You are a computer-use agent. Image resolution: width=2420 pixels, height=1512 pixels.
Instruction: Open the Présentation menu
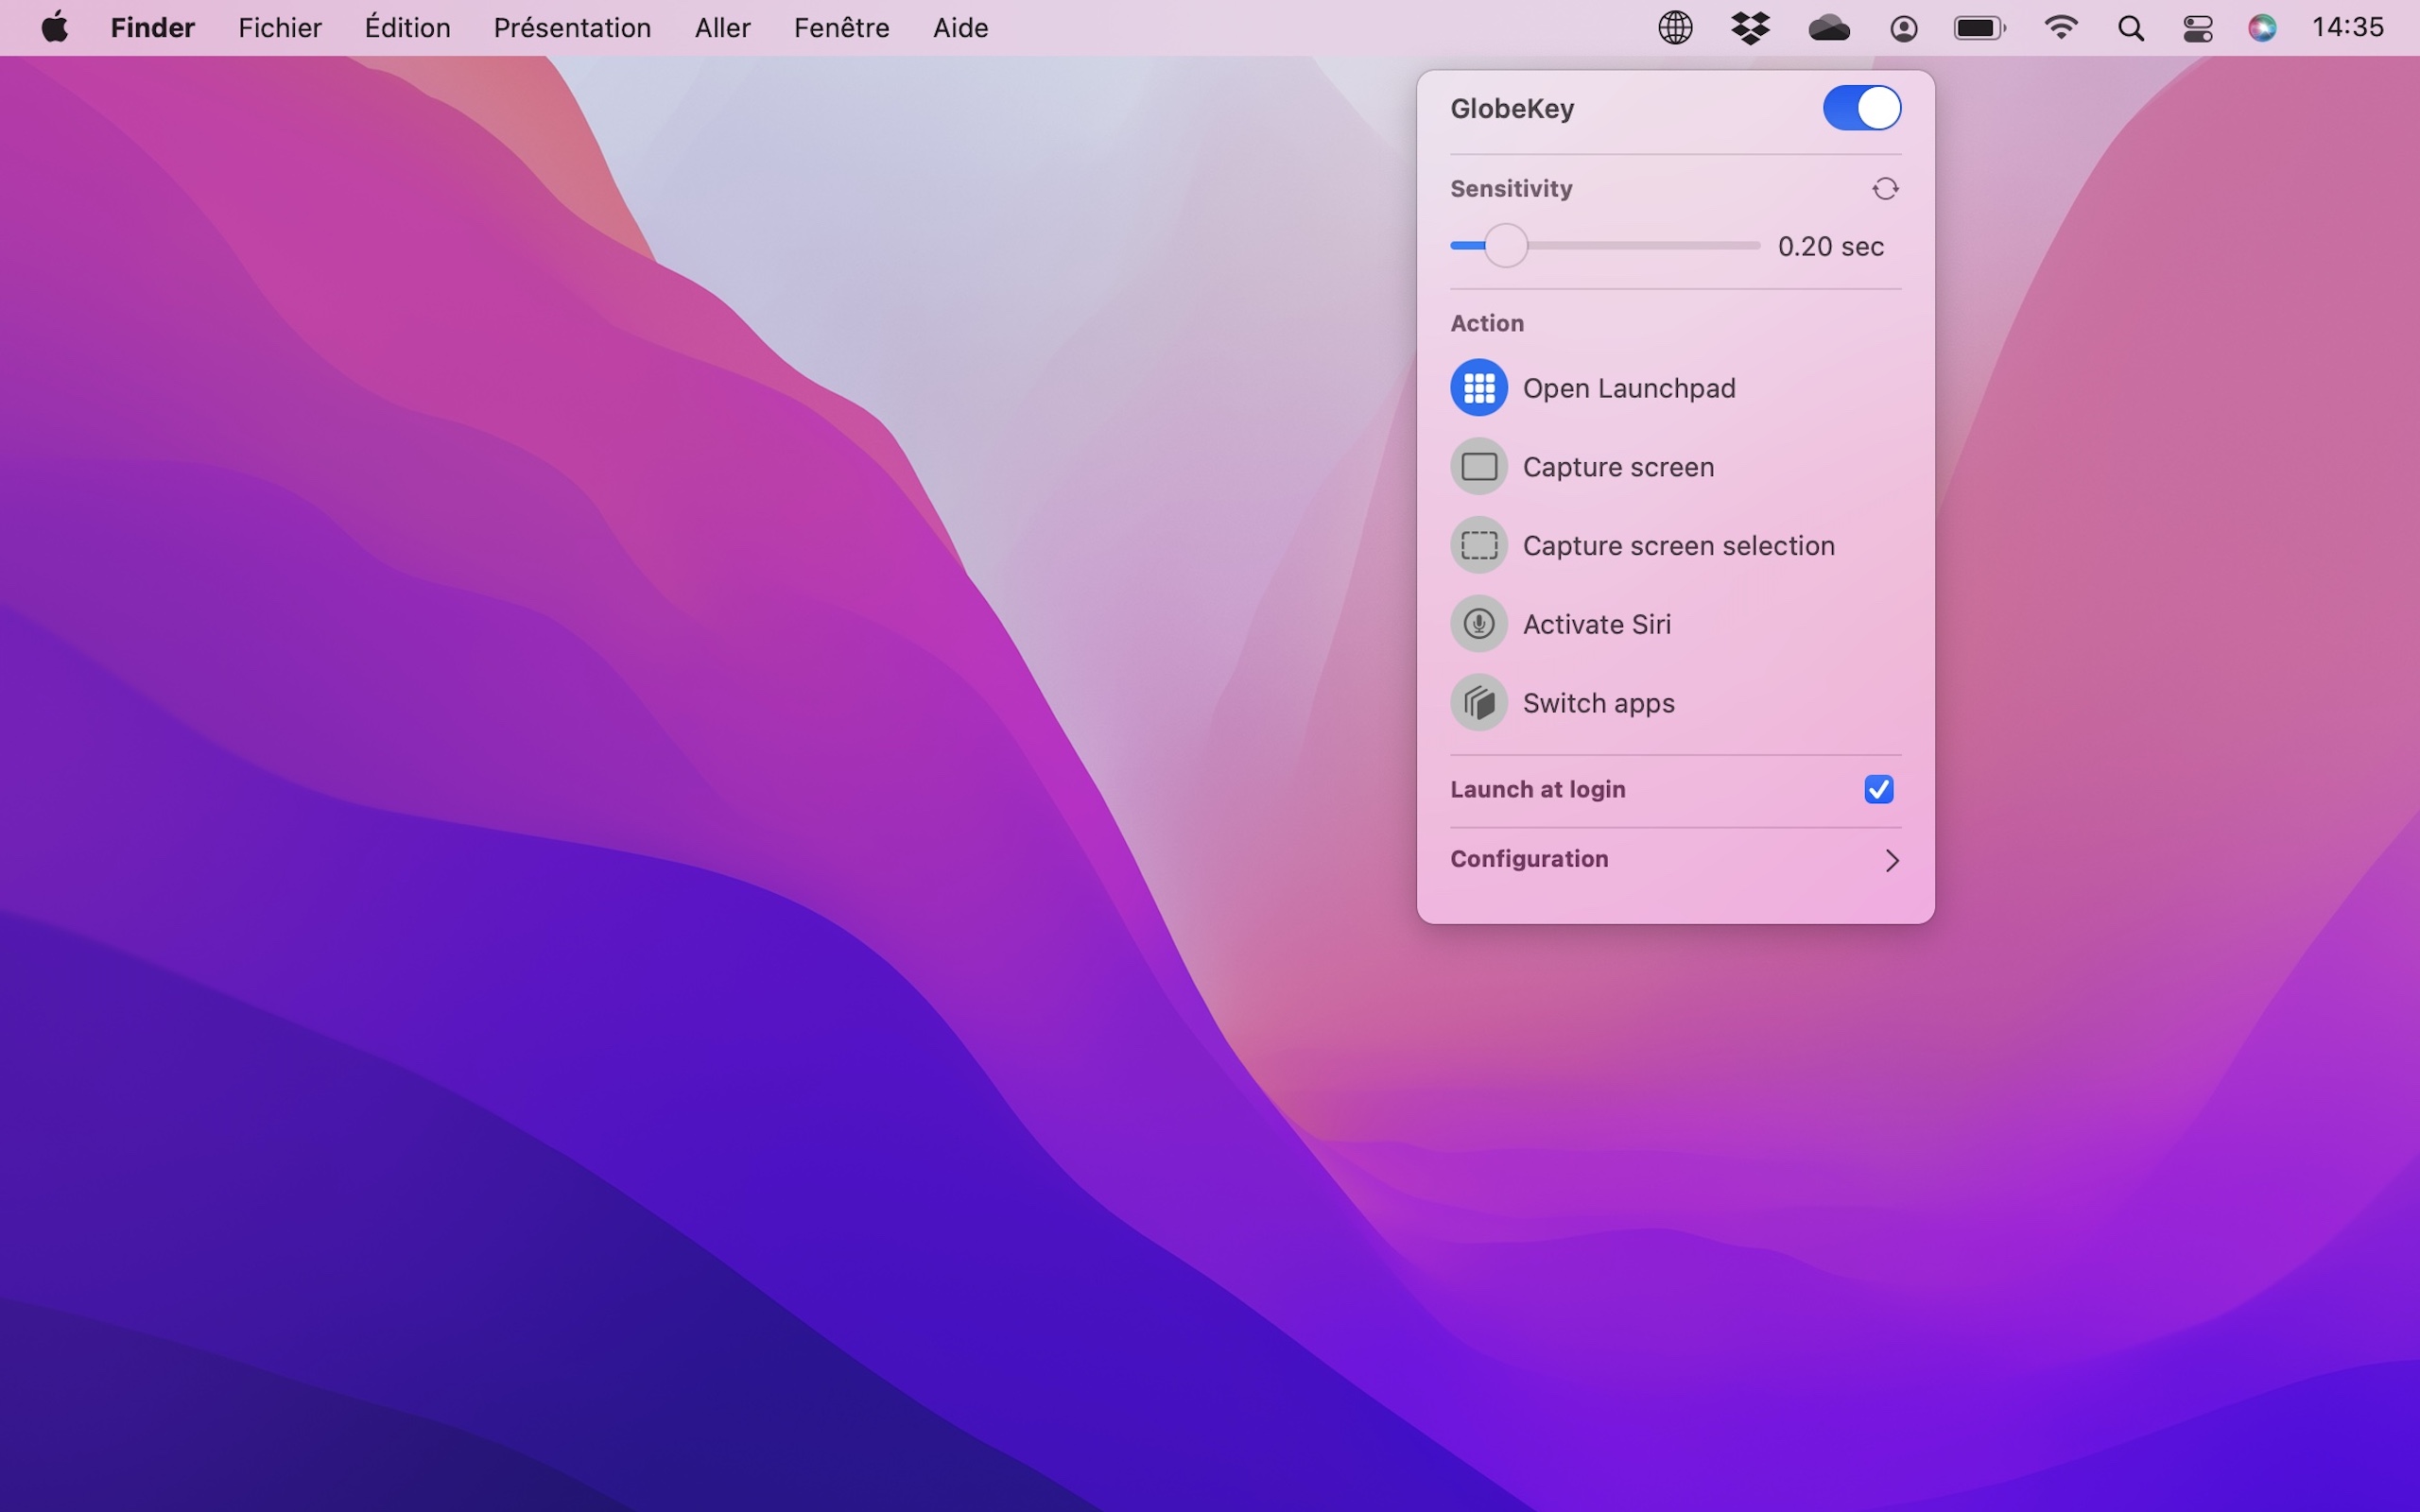coord(572,28)
